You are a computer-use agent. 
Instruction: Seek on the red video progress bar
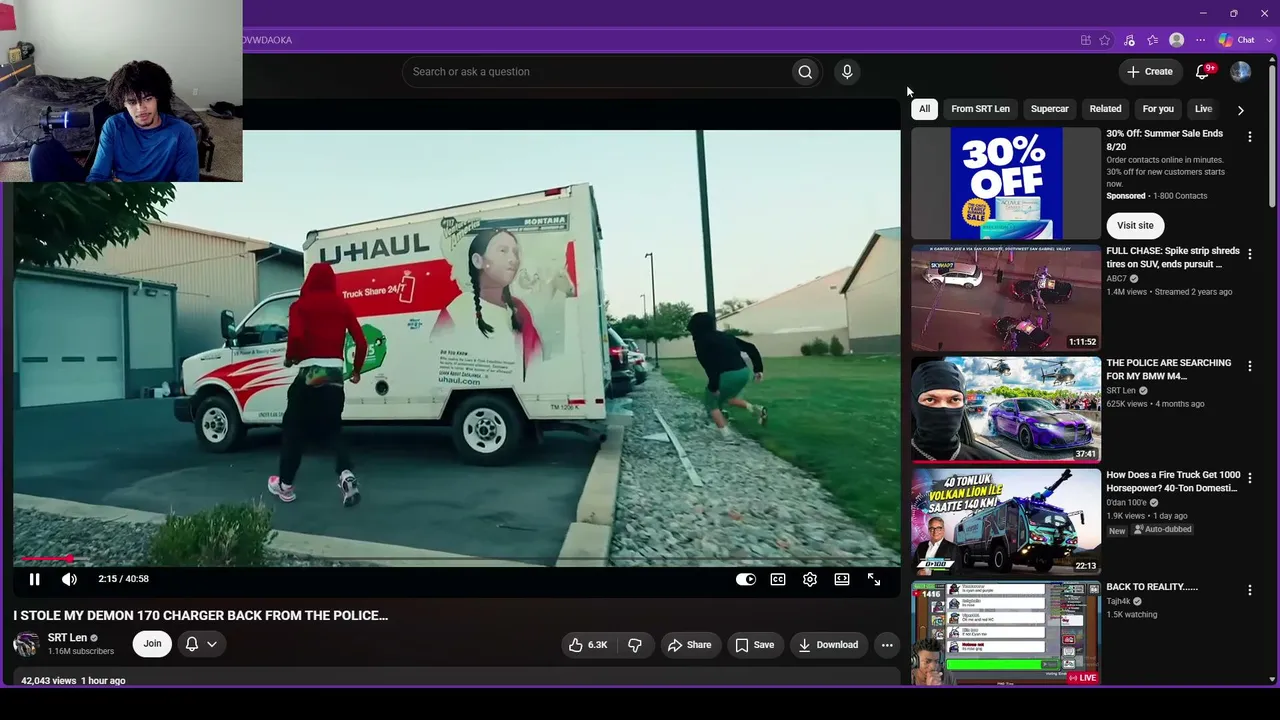click(x=456, y=559)
